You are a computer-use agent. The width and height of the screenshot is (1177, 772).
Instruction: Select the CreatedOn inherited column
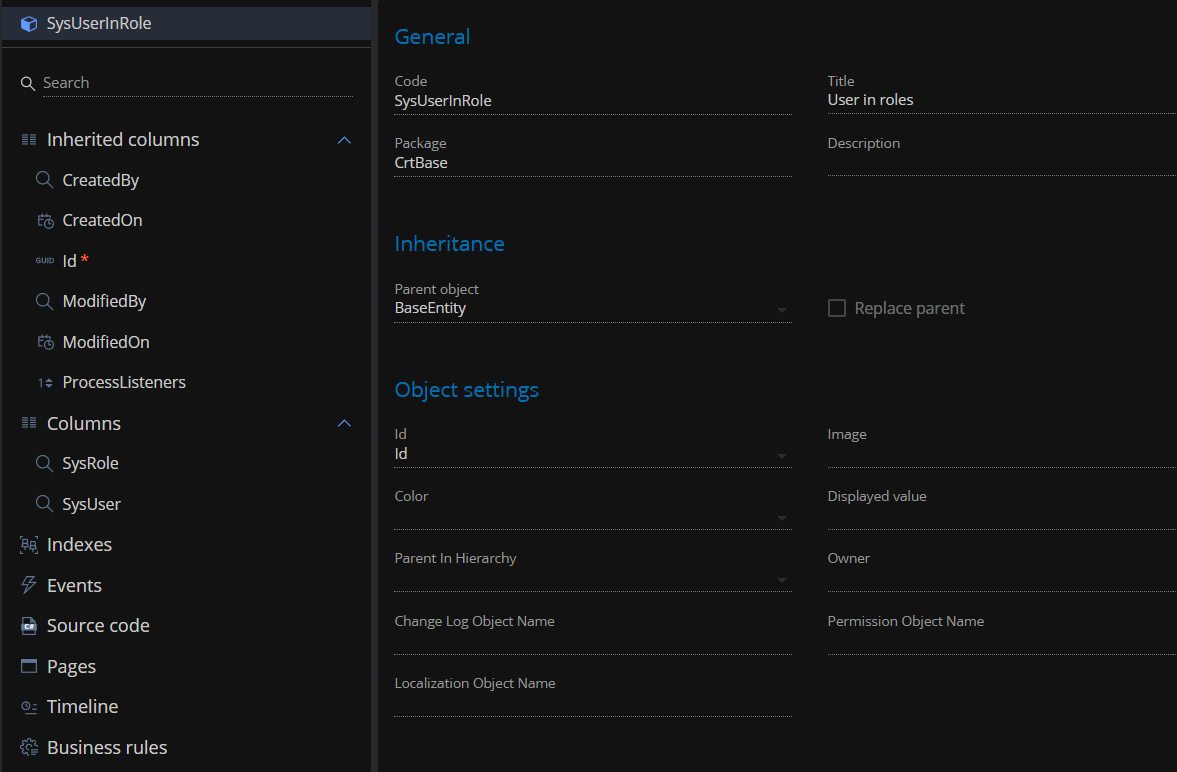[102, 220]
